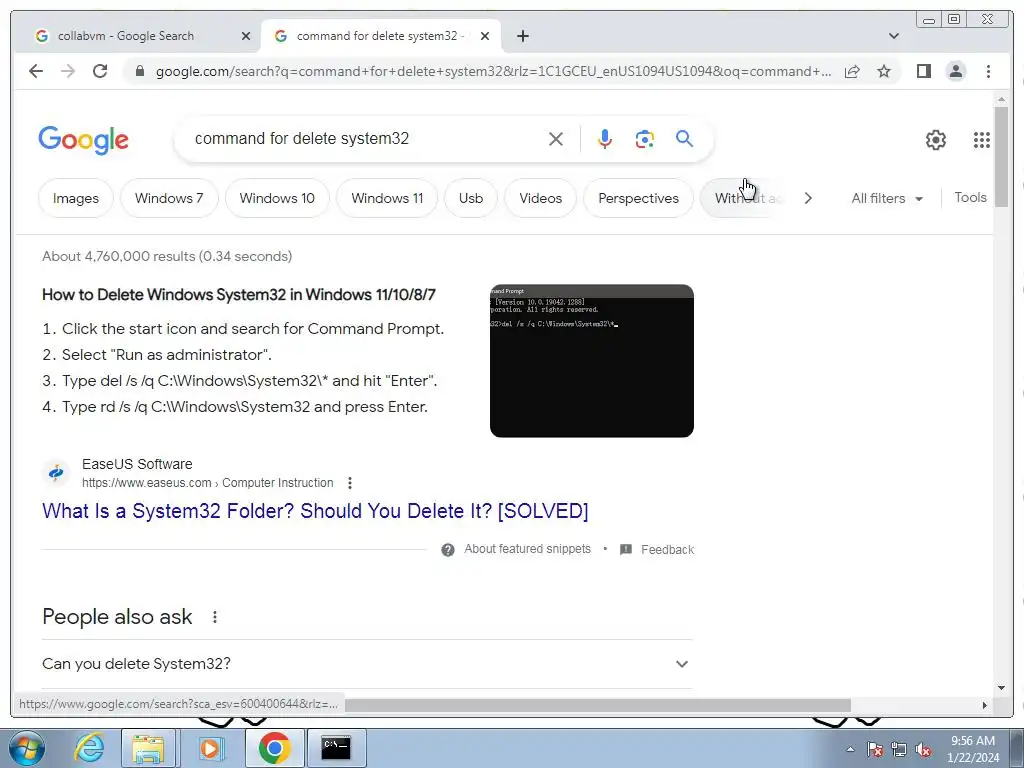Launch Internet Explorer from taskbar

point(89,748)
